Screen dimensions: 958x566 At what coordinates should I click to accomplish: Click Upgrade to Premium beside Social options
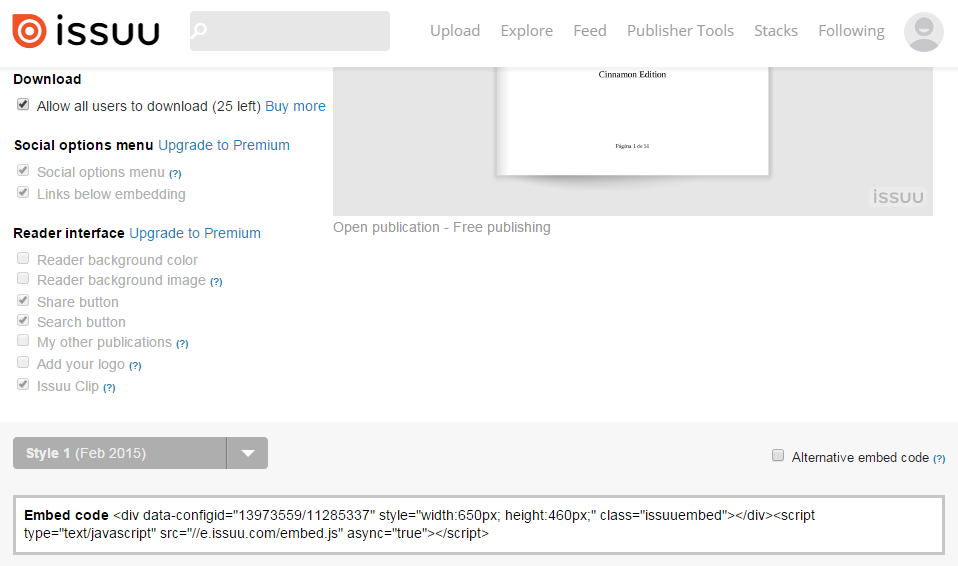pyautogui.click(x=224, y=145)
